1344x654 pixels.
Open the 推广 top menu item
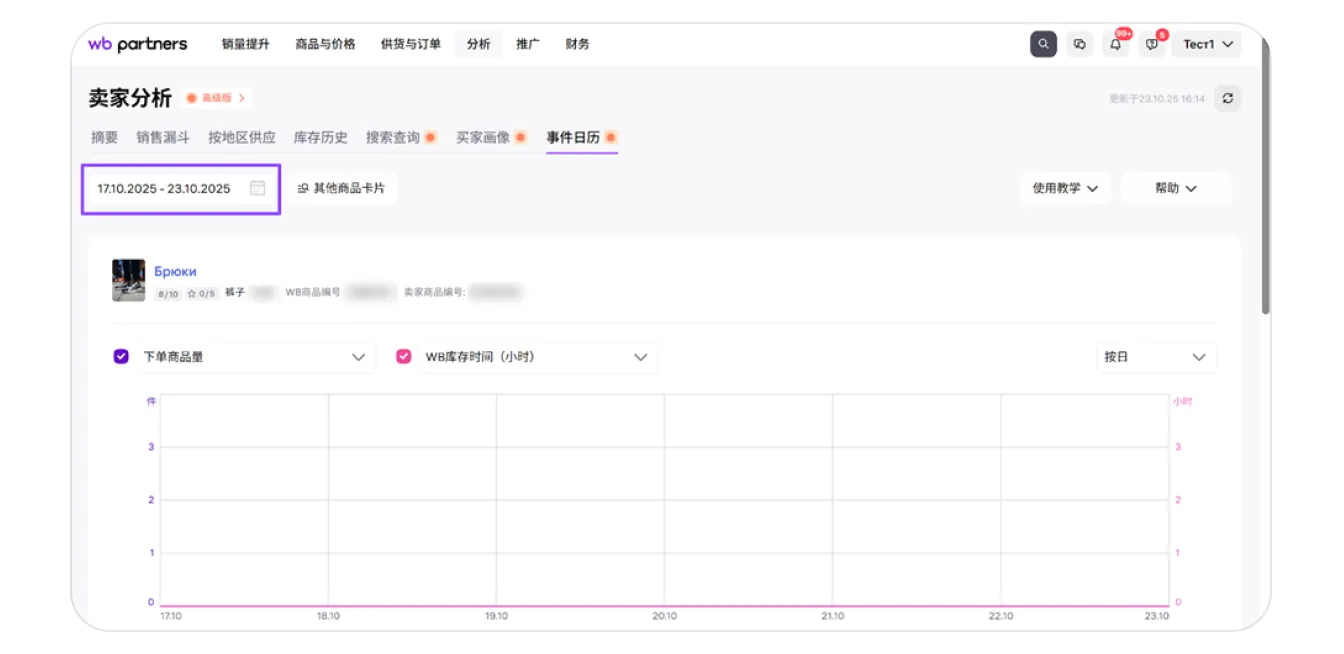pyautogui.click(x=527, y=44)
